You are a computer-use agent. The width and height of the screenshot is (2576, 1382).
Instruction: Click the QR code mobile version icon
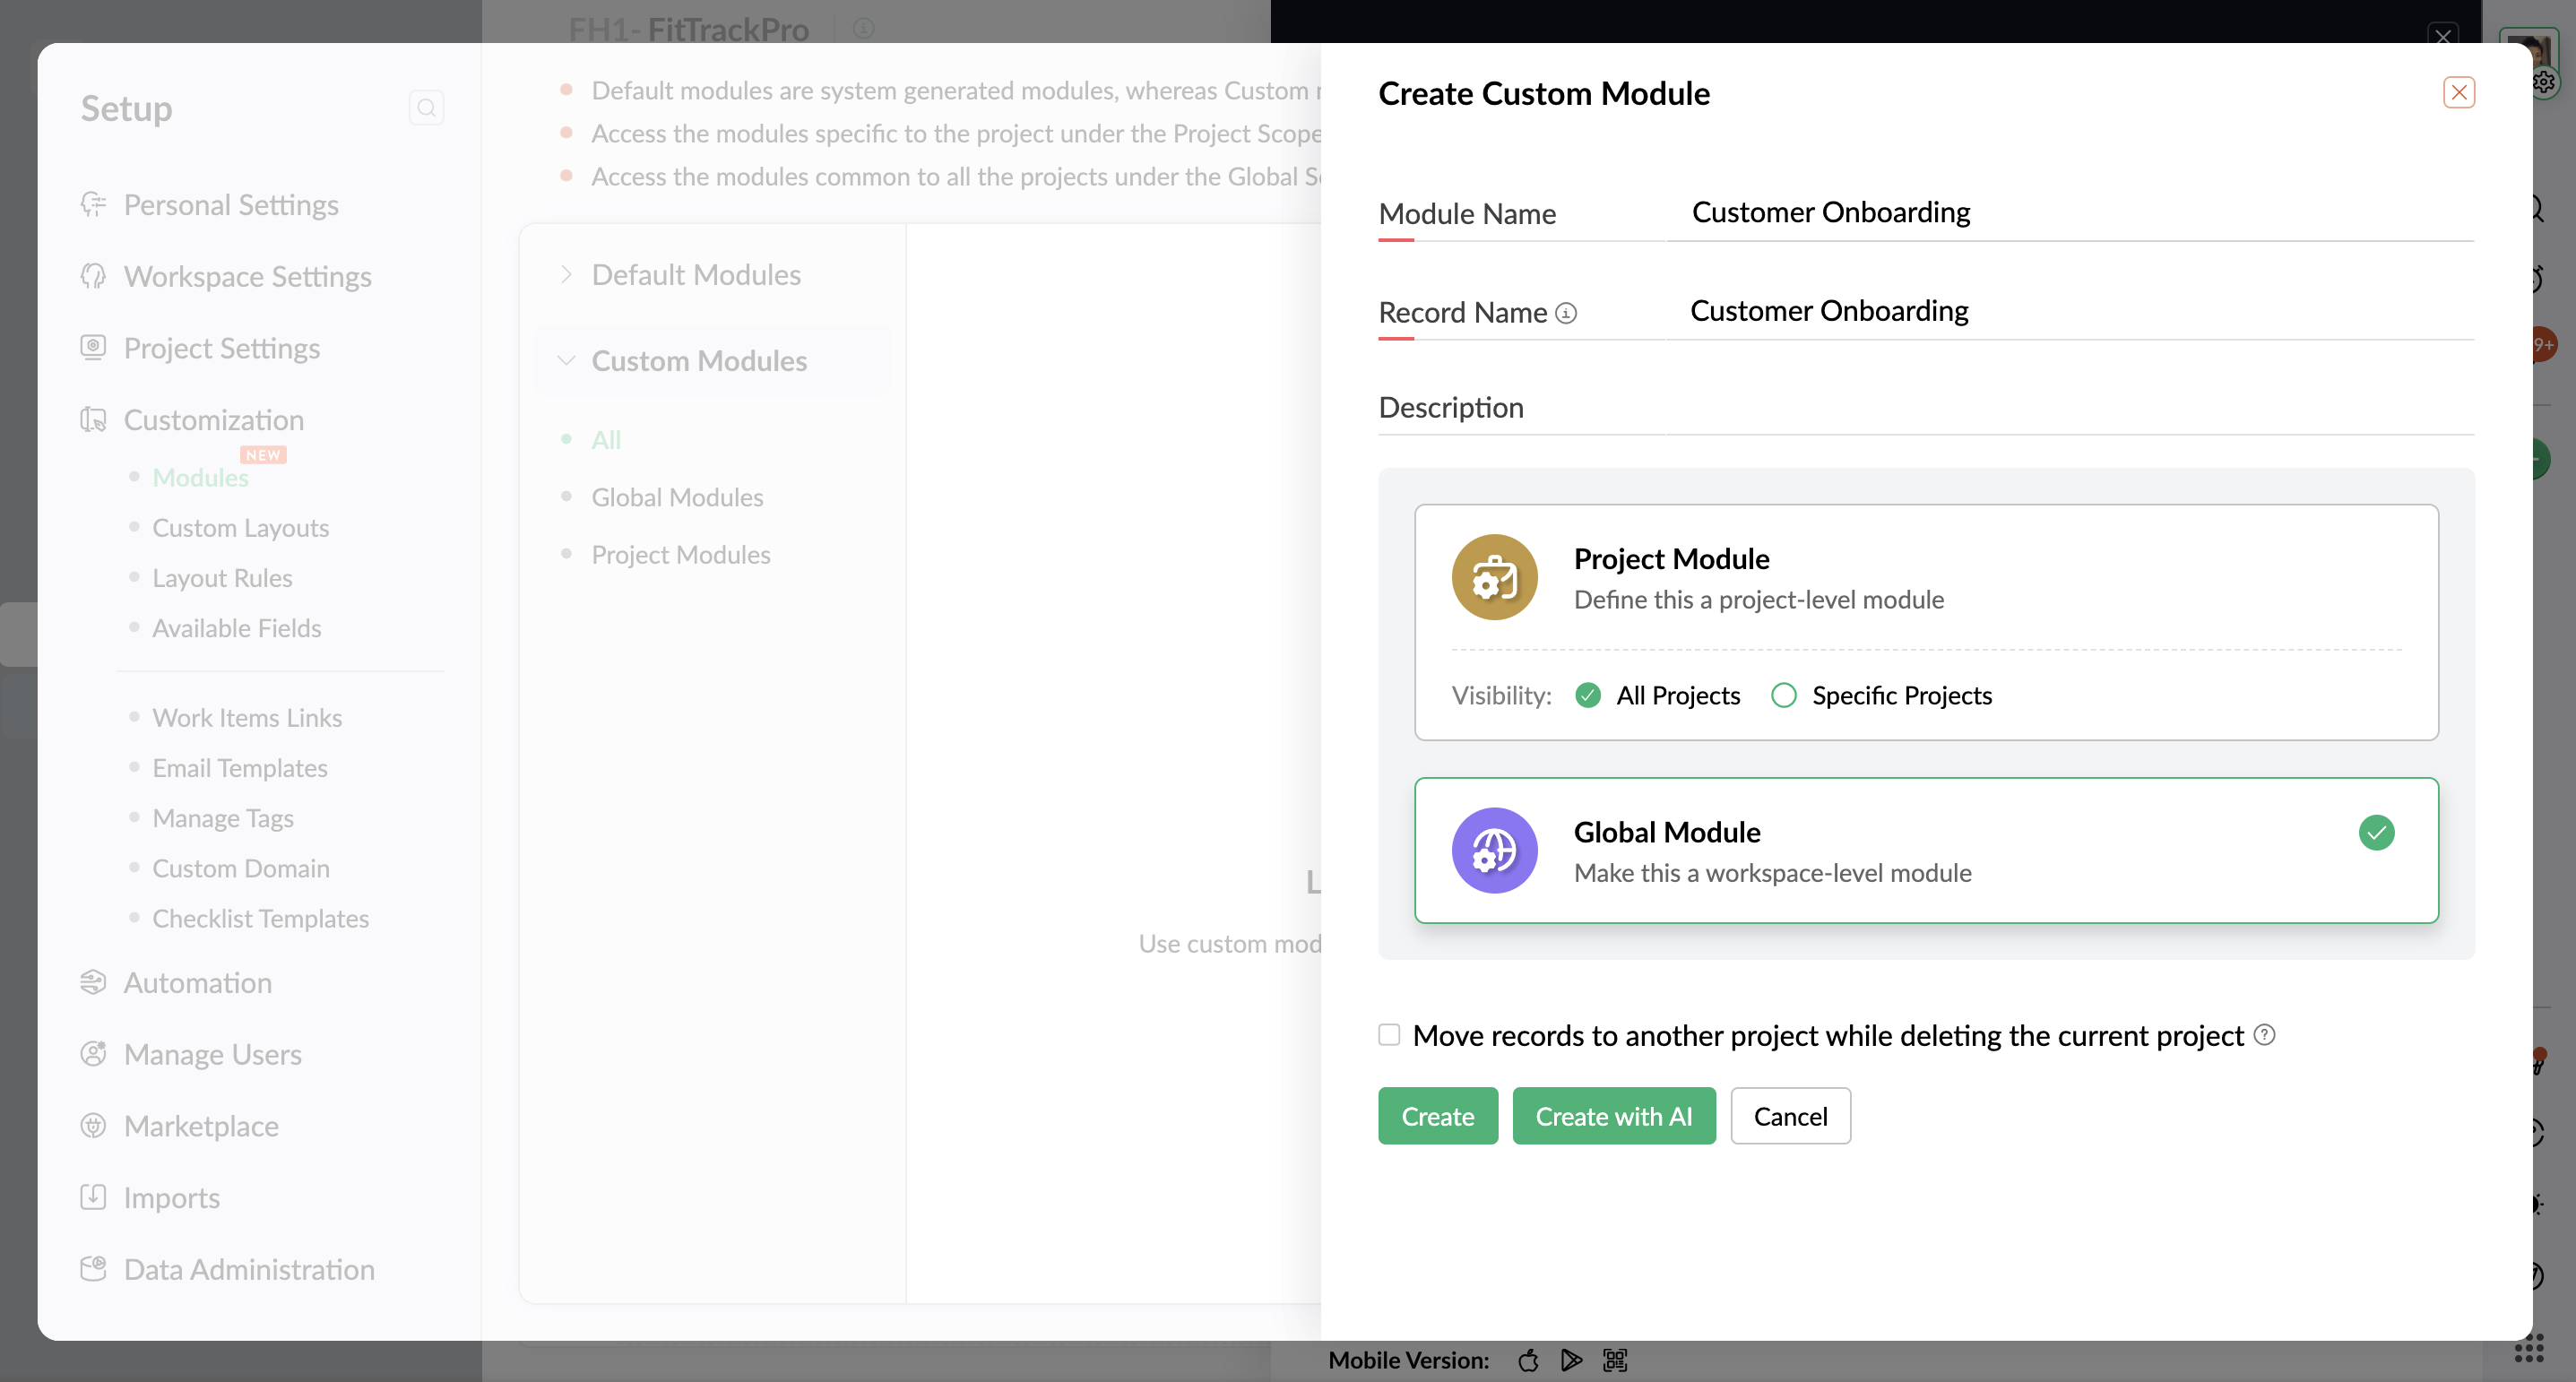[1615, 1360]
